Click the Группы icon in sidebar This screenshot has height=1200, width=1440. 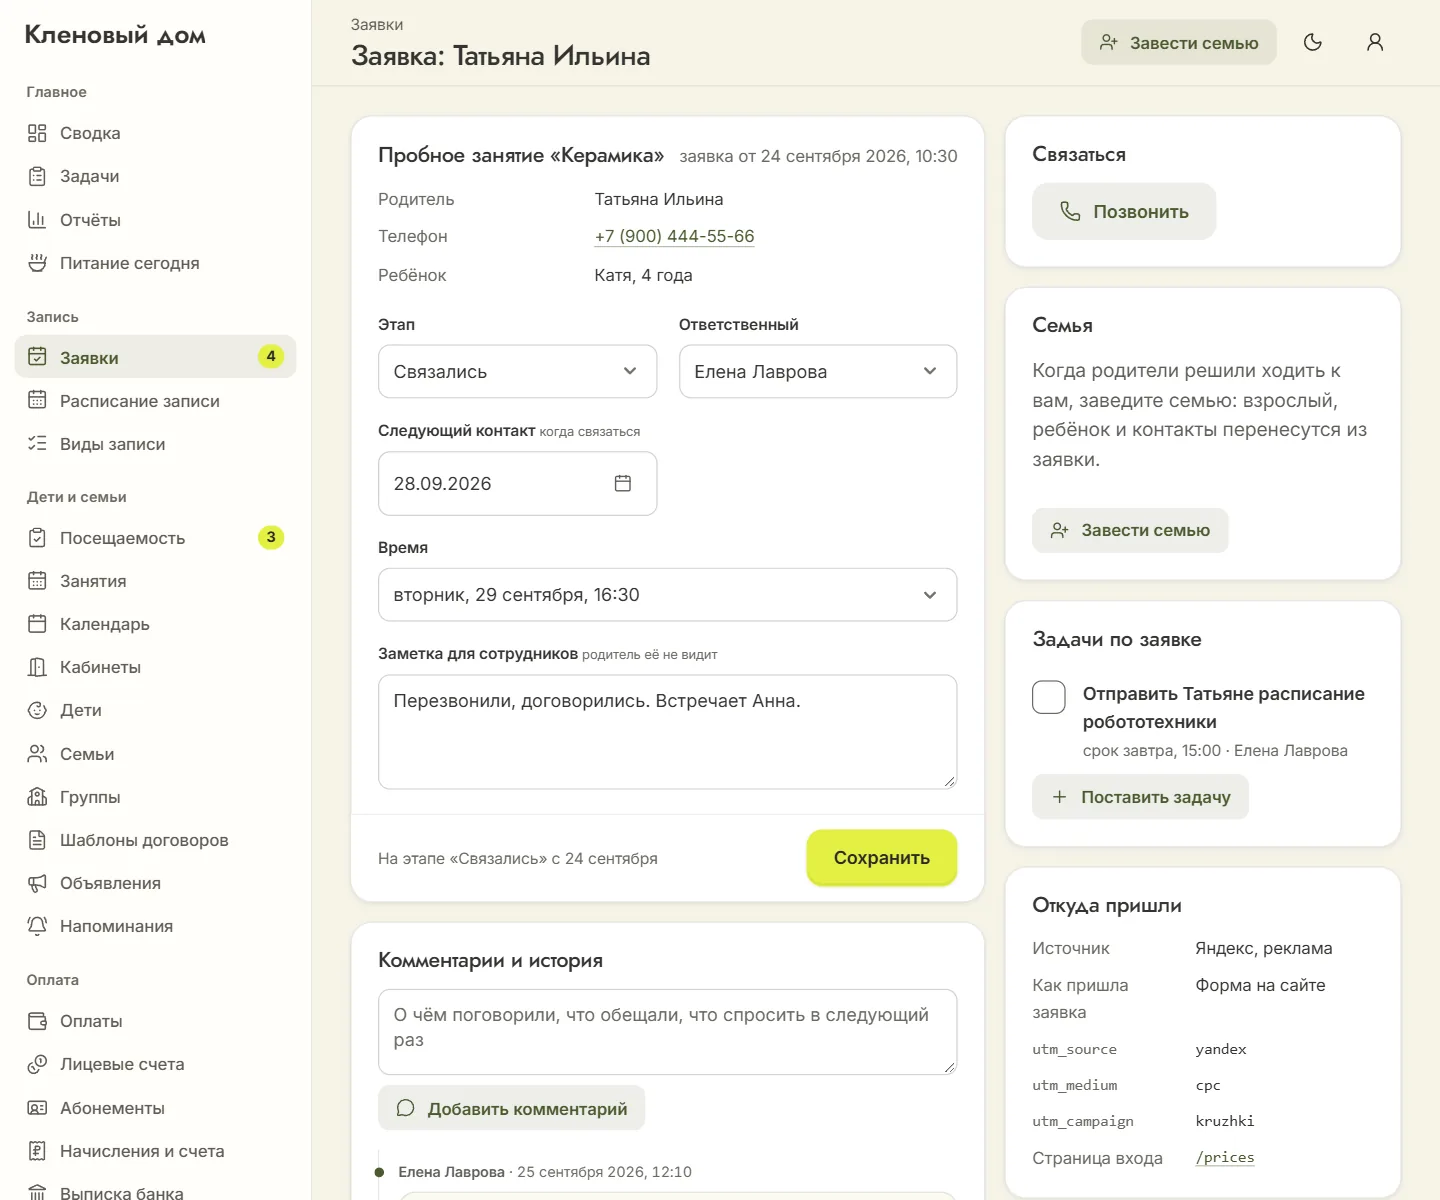tap(37, 797)
